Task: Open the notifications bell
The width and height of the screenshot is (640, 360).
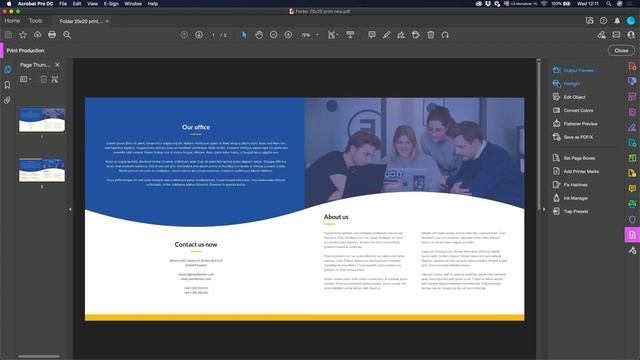Action: coord(617,20)
